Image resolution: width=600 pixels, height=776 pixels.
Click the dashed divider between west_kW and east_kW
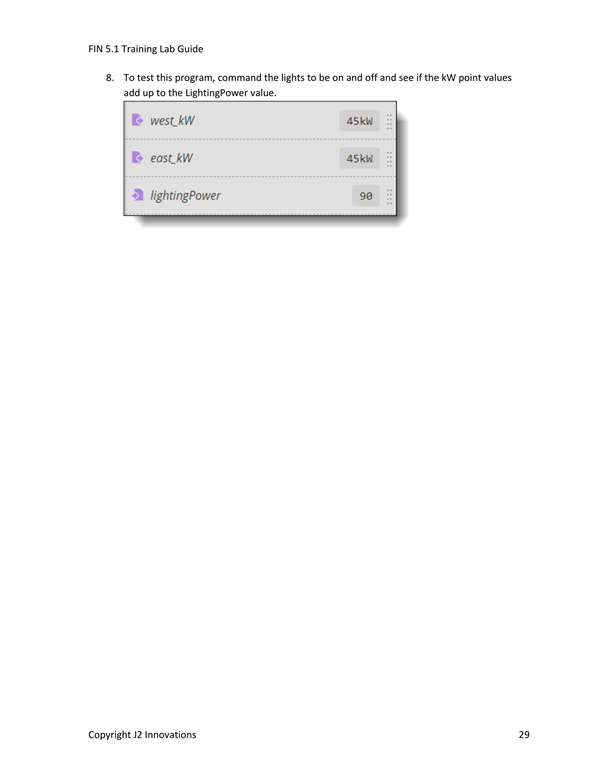(x=260, y=139)
